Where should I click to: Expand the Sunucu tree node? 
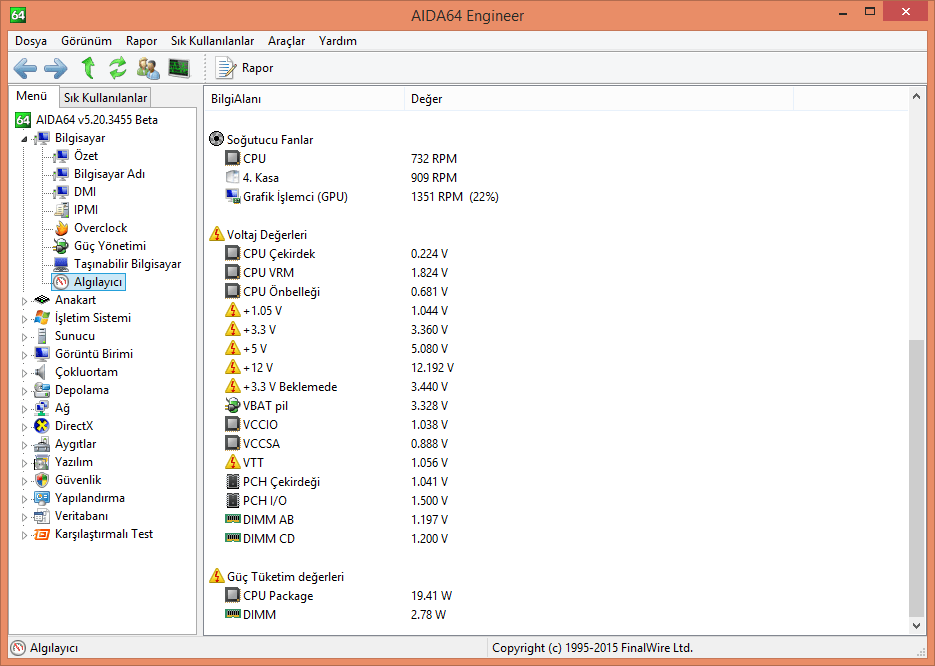(x=24, y=337)
